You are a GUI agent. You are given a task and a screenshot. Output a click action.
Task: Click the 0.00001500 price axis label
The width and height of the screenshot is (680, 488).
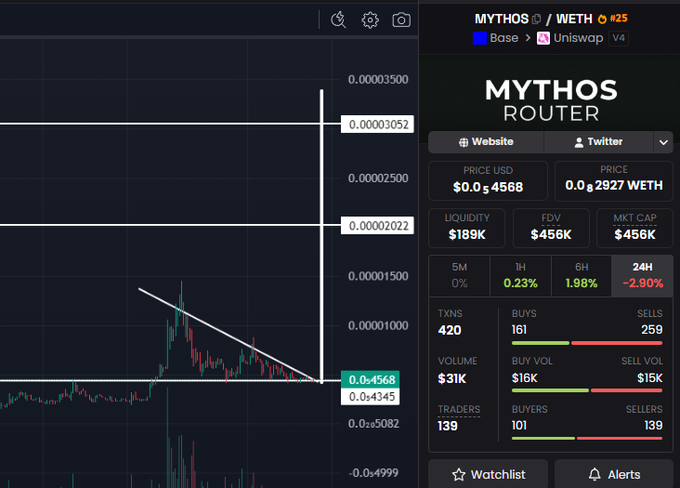pyautogui.click(x=378, y=276)
